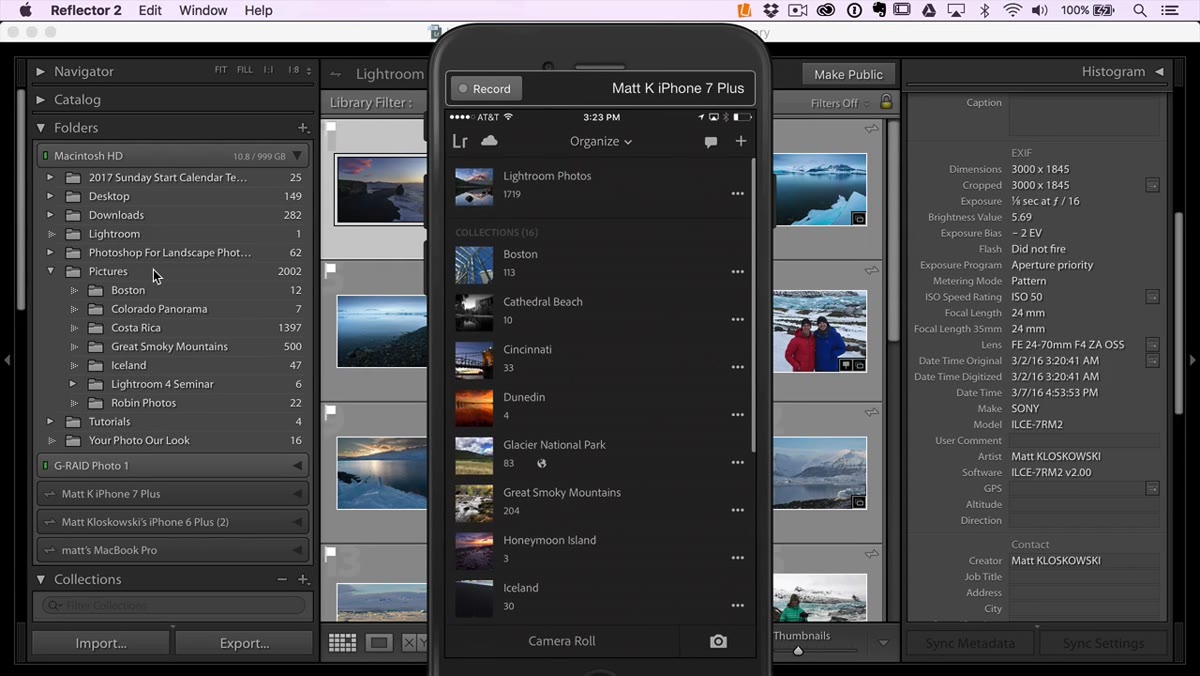Open options dots for Cathedral Beach

(x=737, y=320)
